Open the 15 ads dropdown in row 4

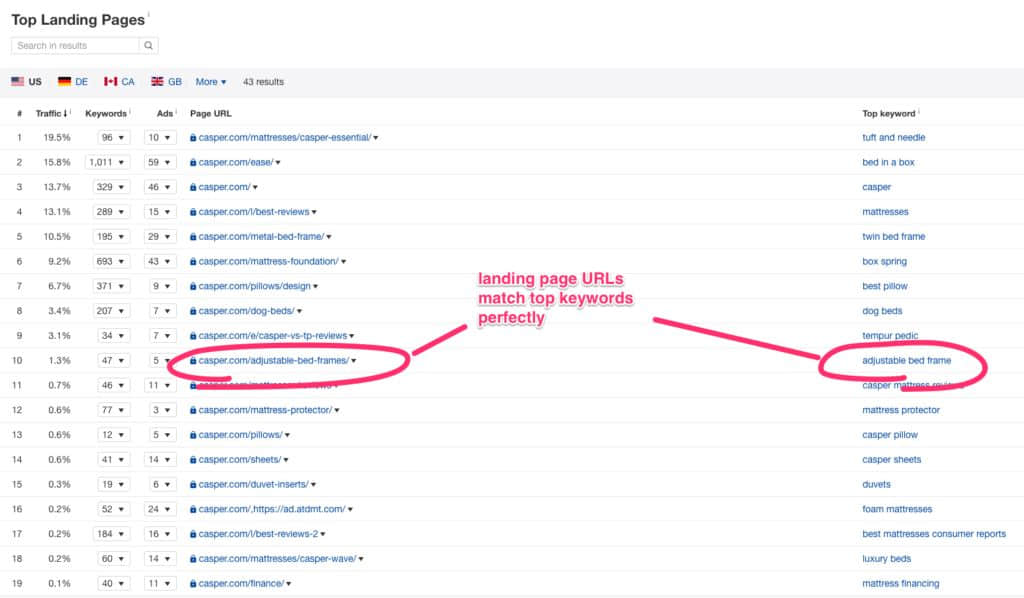pos(160,212)
